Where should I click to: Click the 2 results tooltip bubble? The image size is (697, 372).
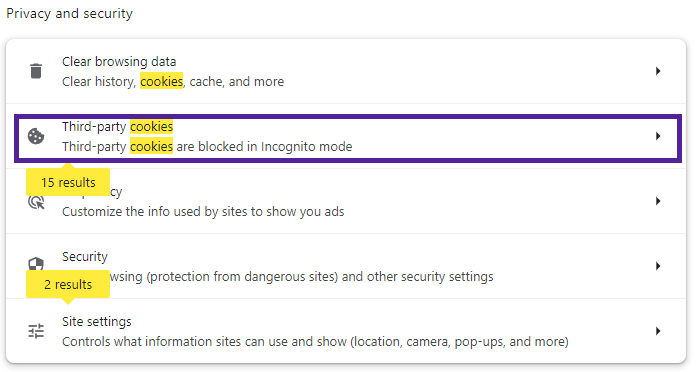point(68,284)
